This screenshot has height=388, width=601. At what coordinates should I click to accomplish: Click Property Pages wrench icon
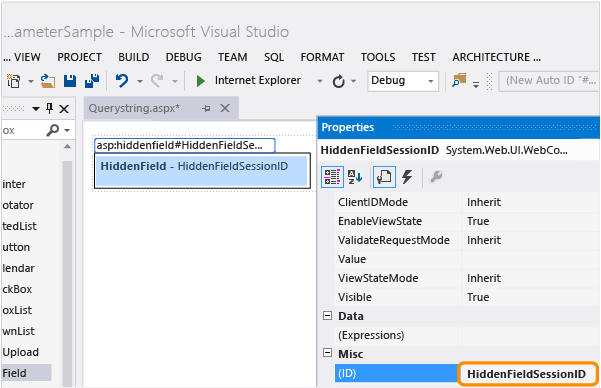[436, 177]
